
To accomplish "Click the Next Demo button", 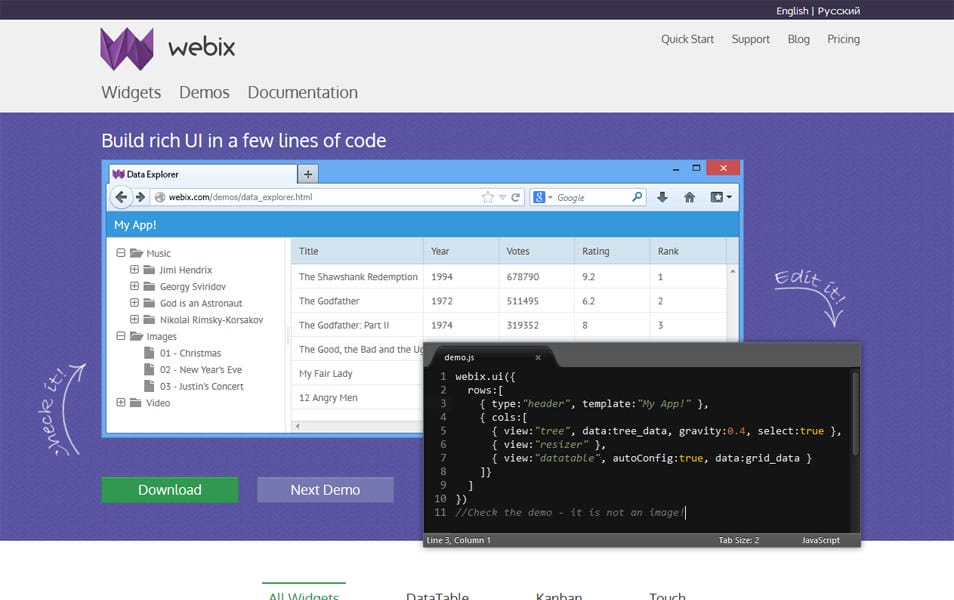I will click(325, 490).
